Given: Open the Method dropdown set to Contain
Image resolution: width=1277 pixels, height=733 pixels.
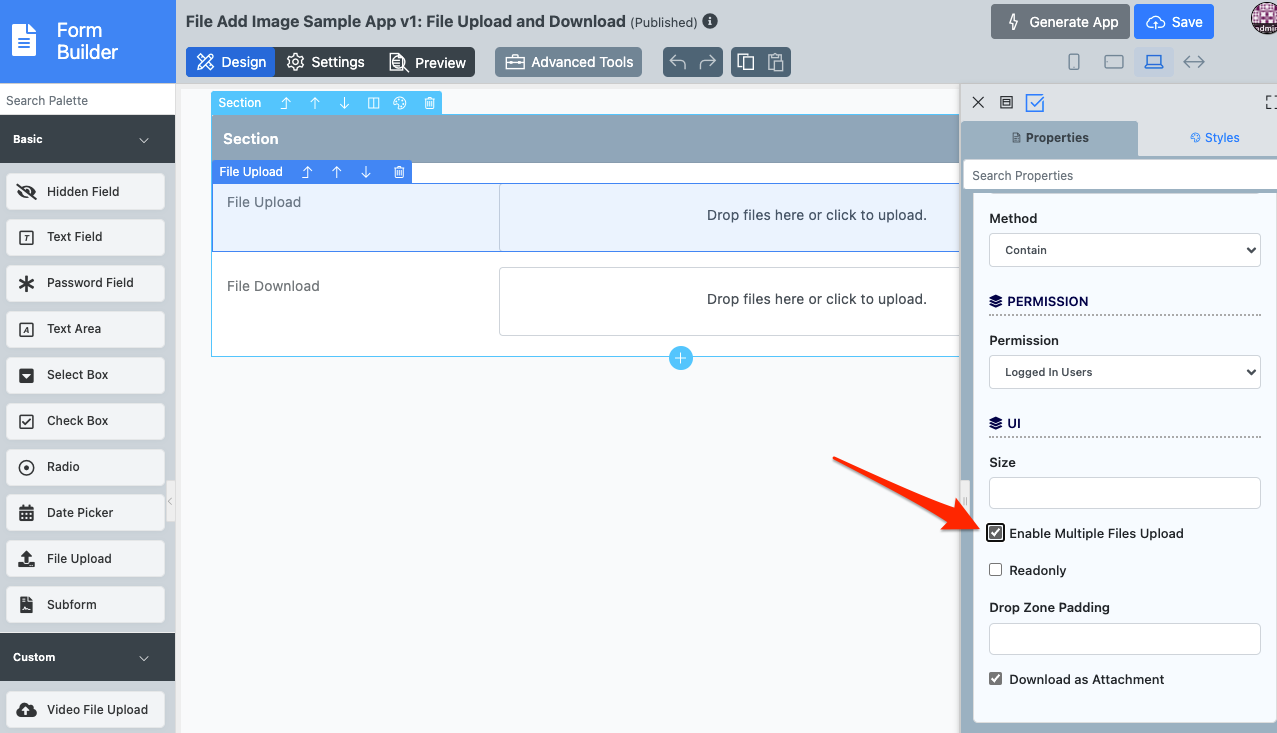Looking at the screenshot, I should [x=1124, y=250].
